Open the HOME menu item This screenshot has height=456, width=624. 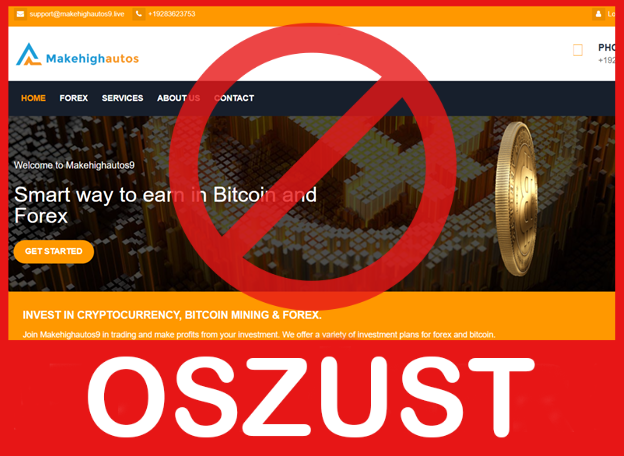(33, 98)
